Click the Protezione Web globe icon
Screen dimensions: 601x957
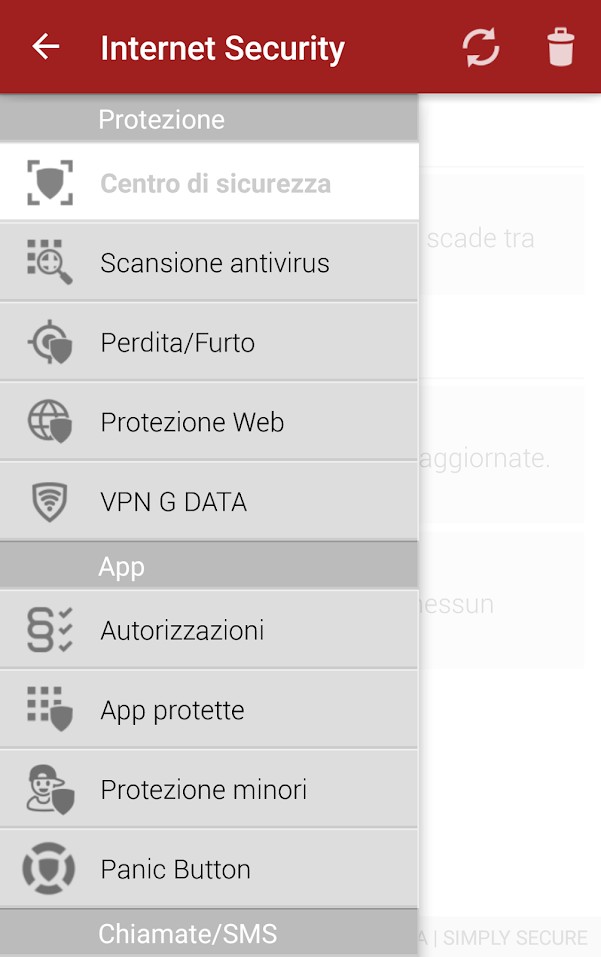click(x=50, y=421)
